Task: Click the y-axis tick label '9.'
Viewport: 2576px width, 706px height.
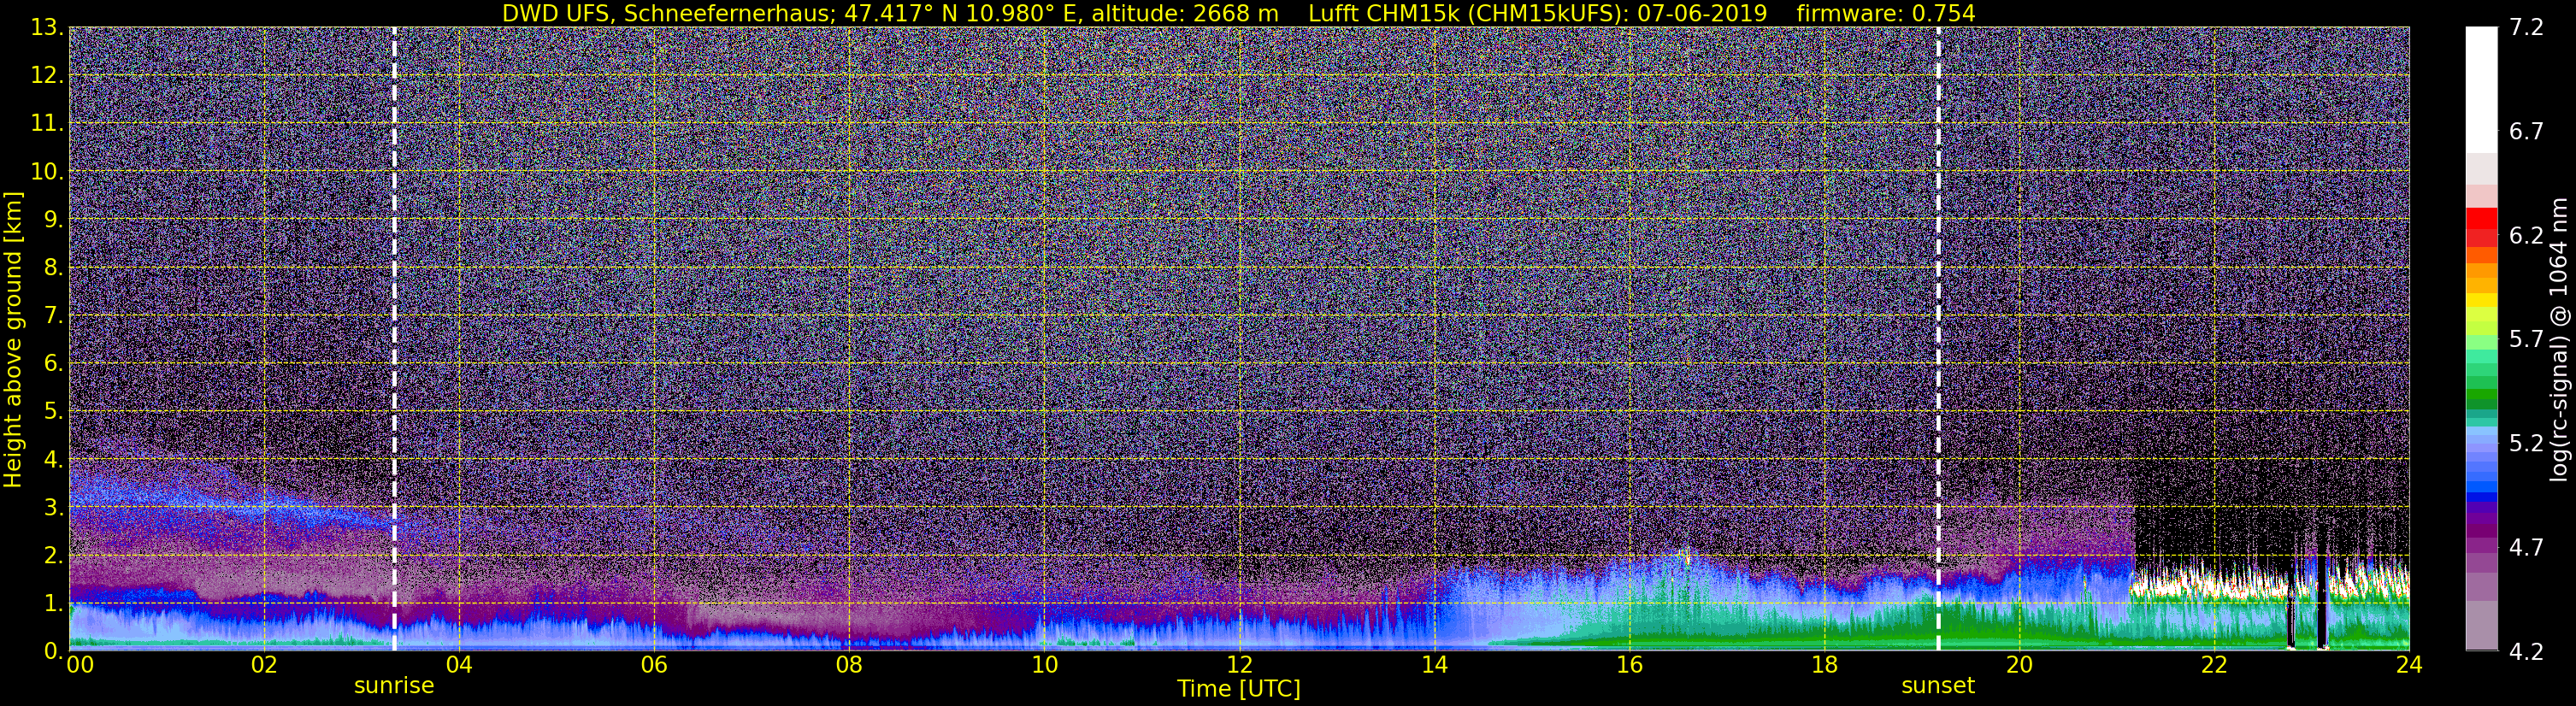Action: (55, 220)
